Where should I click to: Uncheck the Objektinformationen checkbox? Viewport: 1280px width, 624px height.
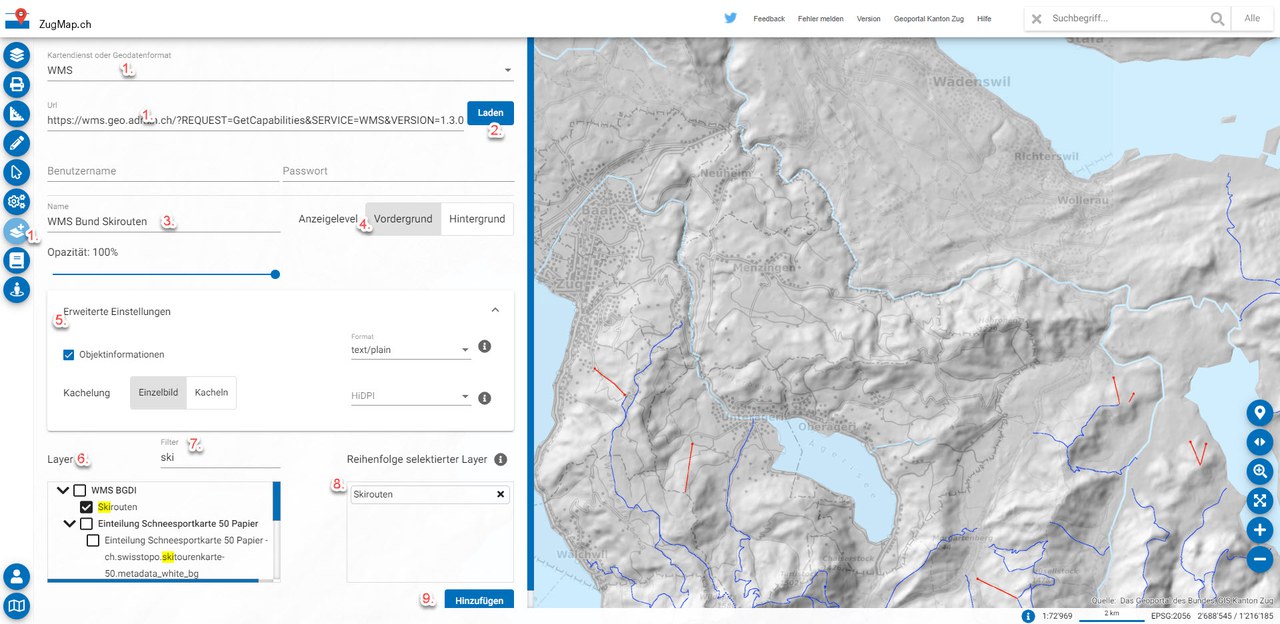[x=69, y=355]
